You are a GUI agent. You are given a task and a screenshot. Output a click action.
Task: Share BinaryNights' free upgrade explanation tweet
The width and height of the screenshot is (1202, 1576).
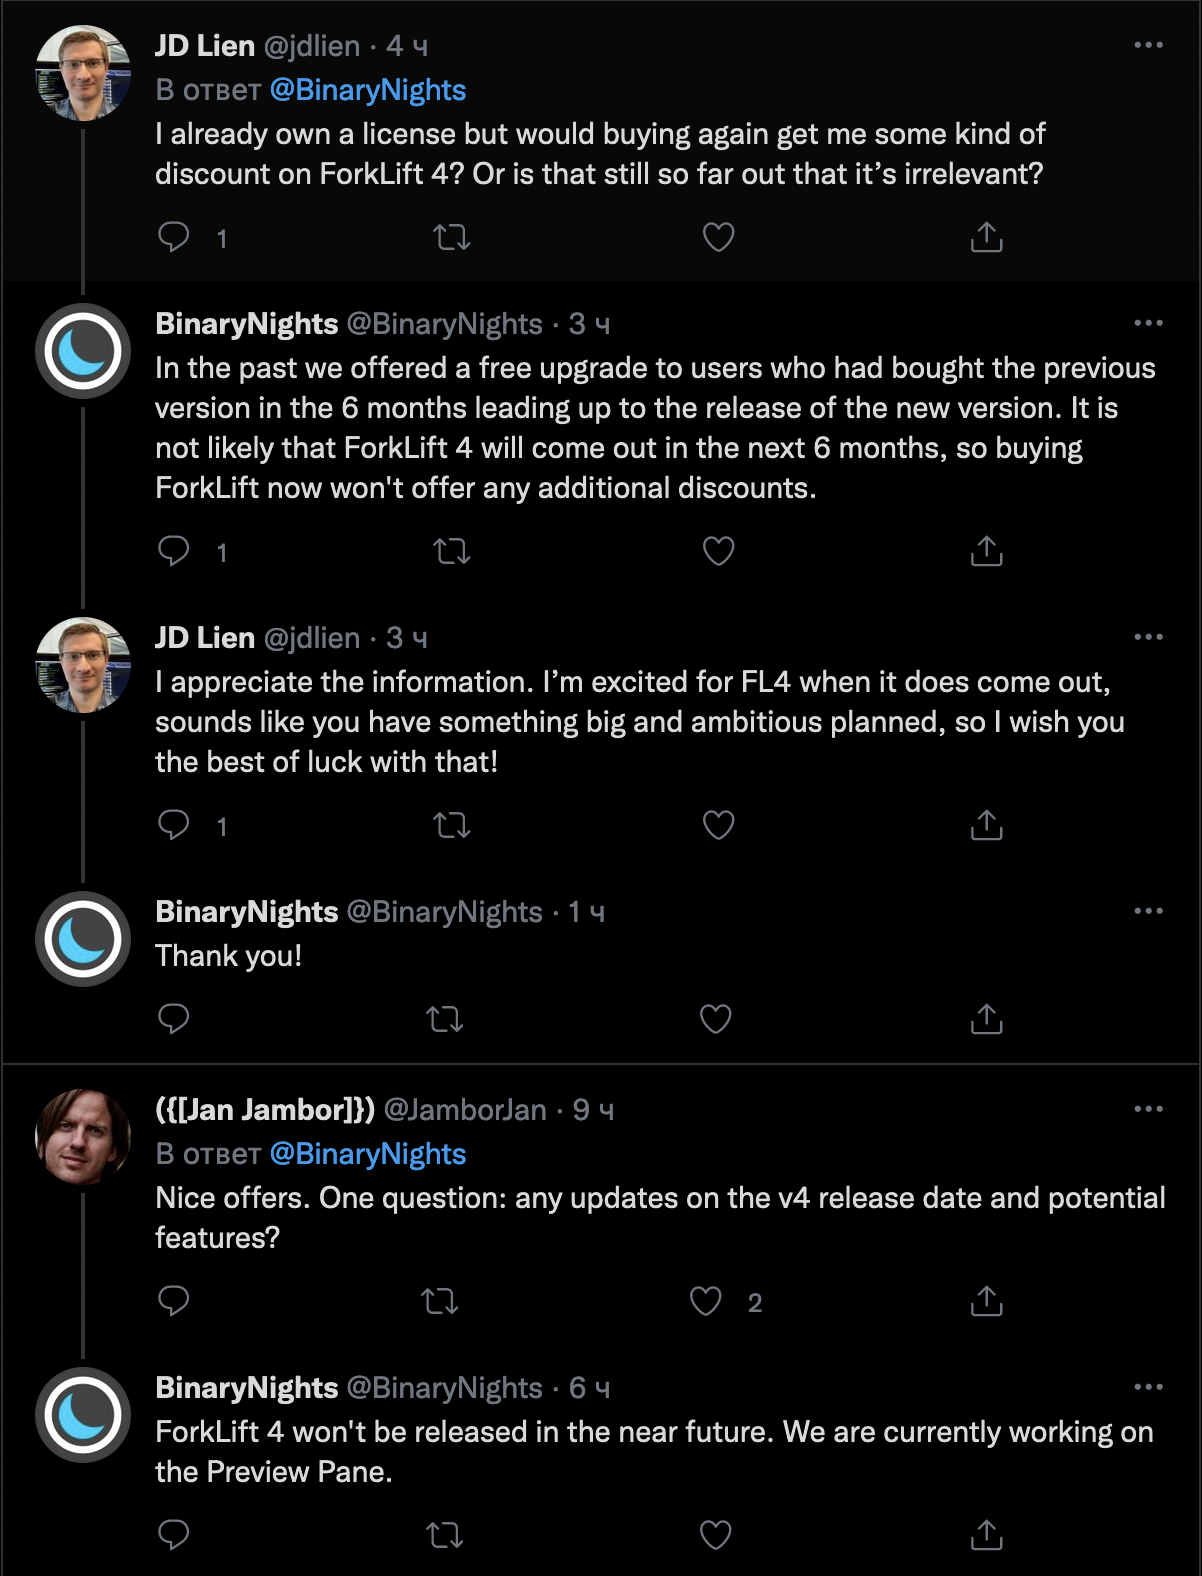coord(986,551)
